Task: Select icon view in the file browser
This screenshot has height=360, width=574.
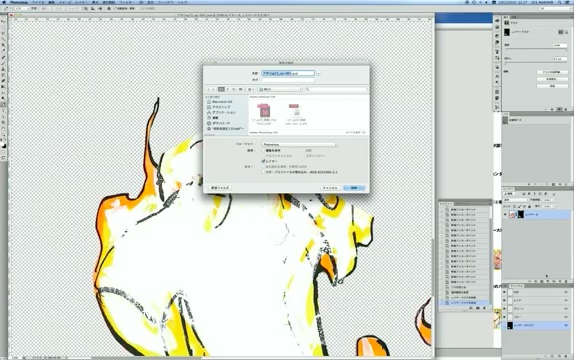Action: [x=221, y=89]
